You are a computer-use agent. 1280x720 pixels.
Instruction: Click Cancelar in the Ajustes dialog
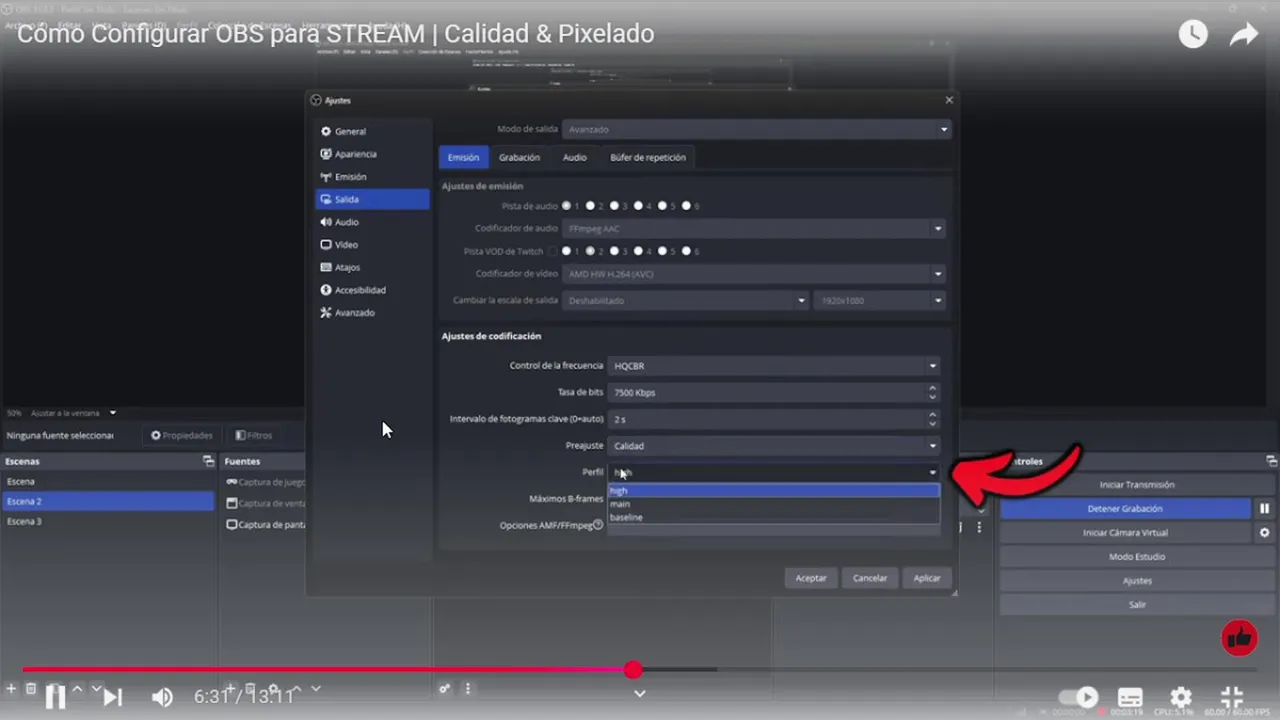click(870, 578)
